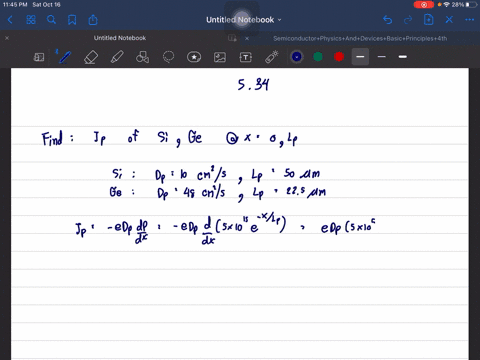Open the thumbnail grid view

tap(31, 20)
